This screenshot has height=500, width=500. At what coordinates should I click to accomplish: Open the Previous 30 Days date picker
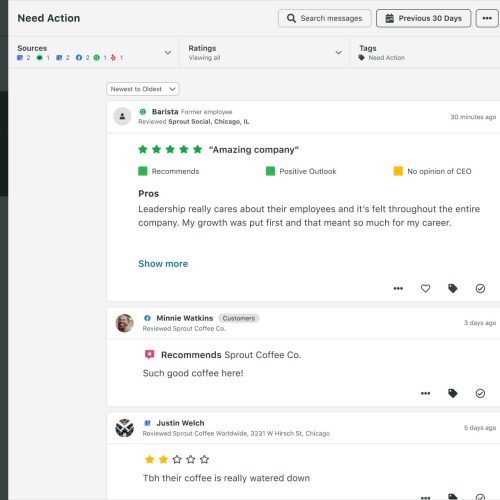423,18
